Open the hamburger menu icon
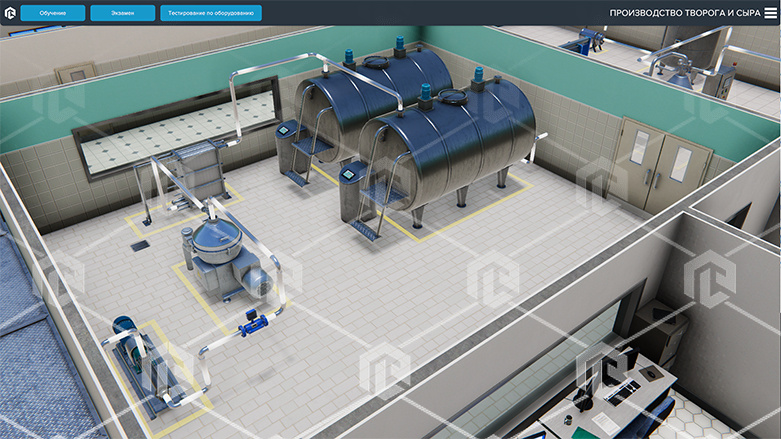 point(770,13)
